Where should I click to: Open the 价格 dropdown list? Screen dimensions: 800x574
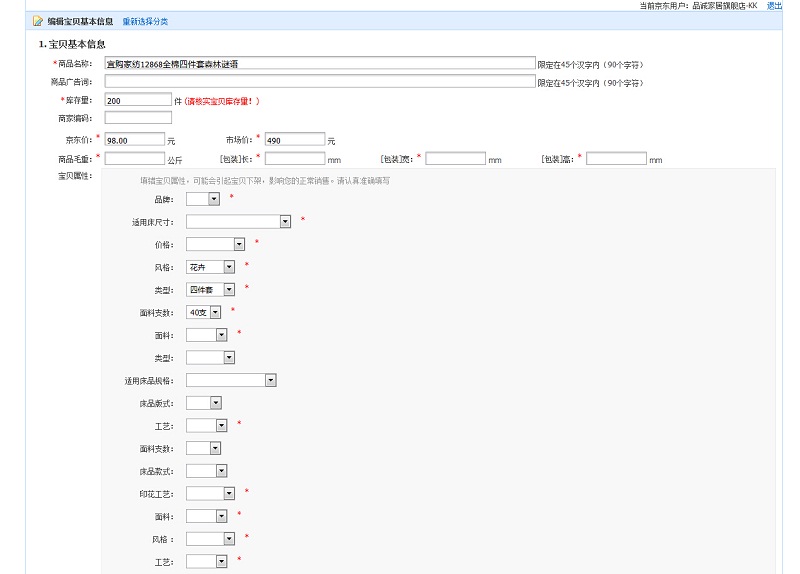point(215,244)
